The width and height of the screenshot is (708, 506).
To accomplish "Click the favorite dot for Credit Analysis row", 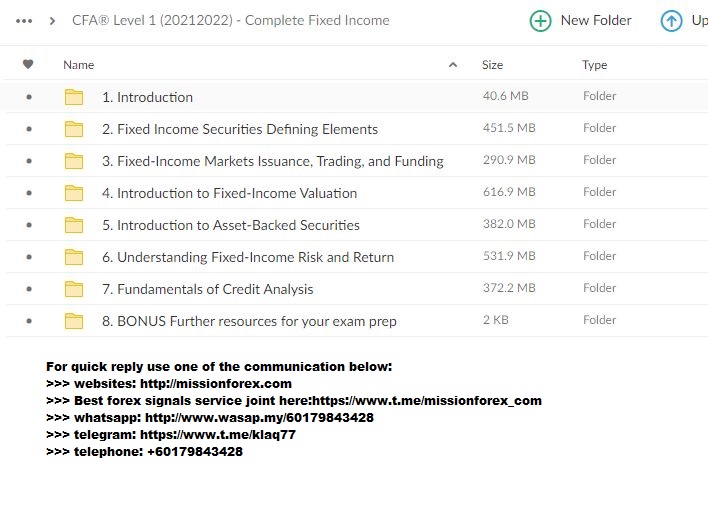I will [29, 289].
